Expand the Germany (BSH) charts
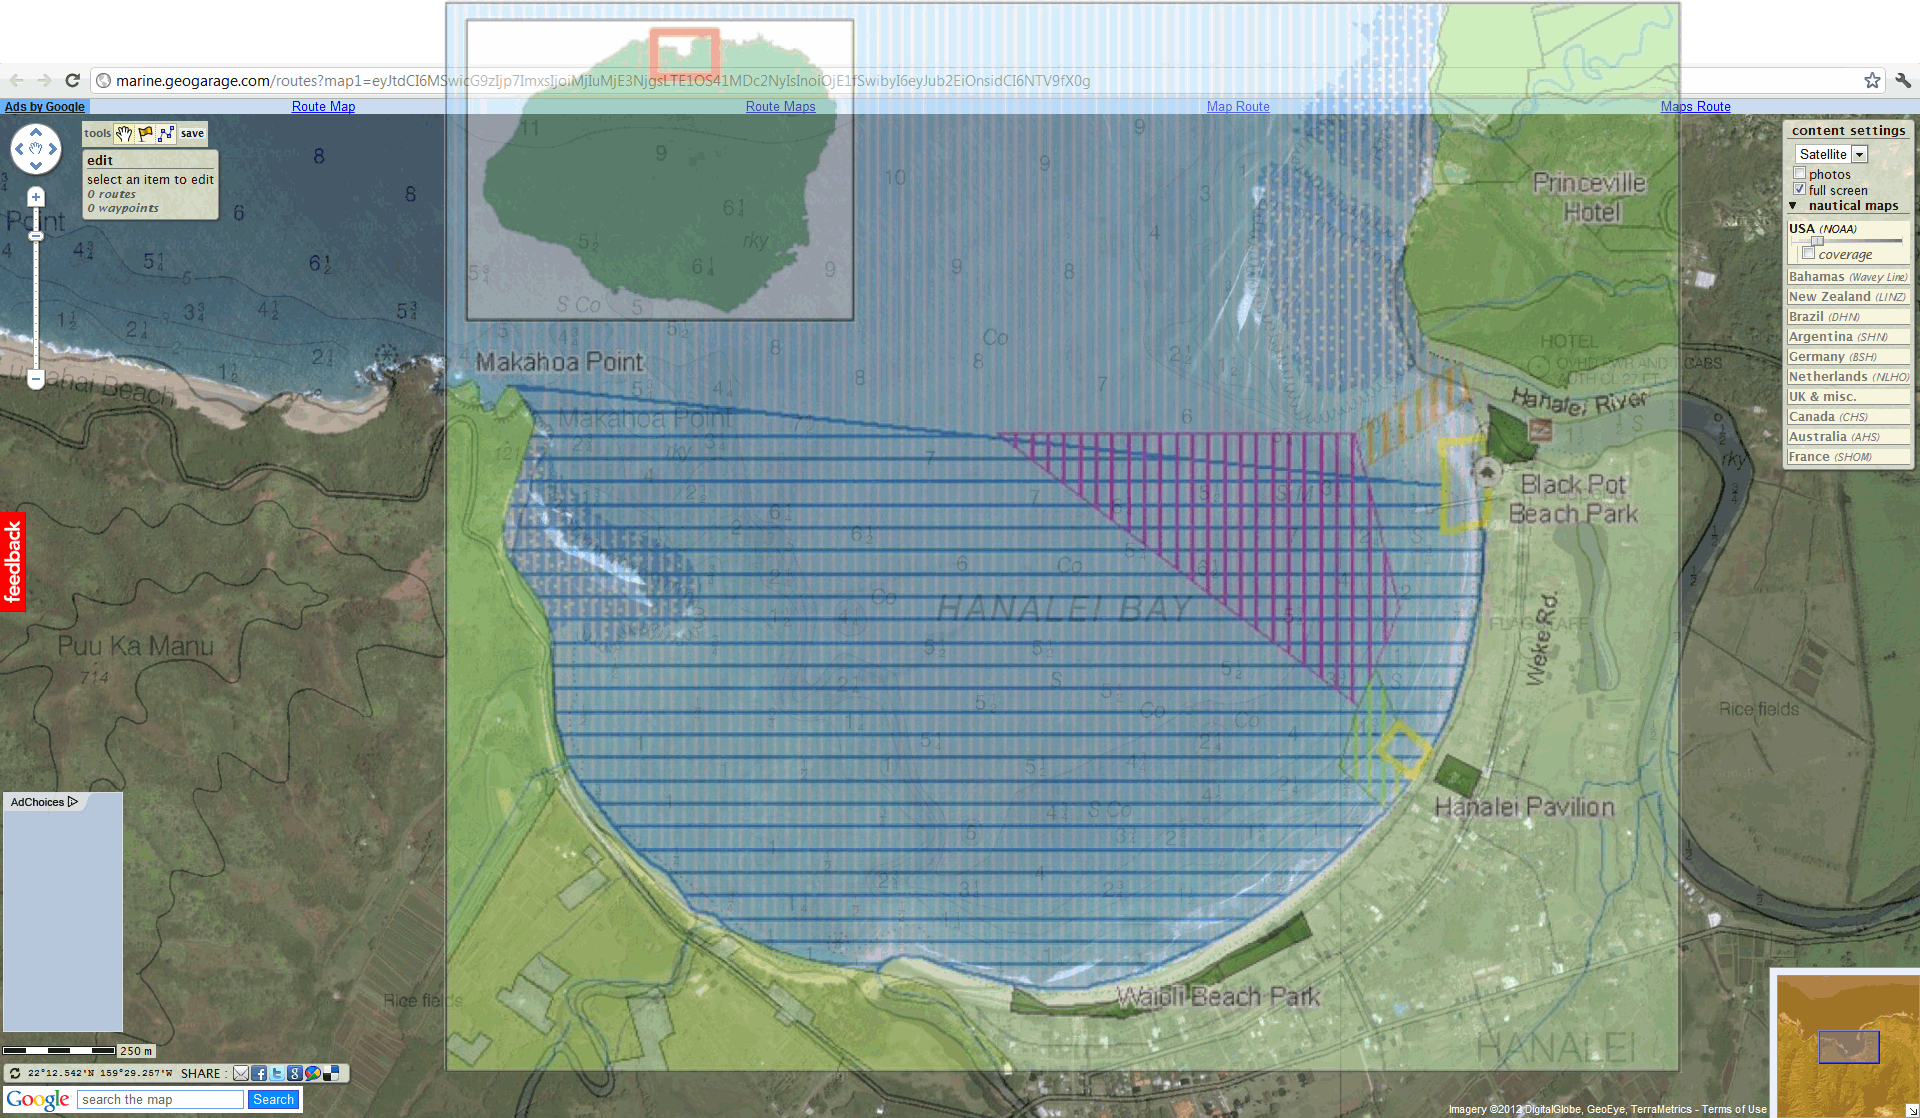This screenshot has height=1118, width=1920. [x=1848, y=357]
